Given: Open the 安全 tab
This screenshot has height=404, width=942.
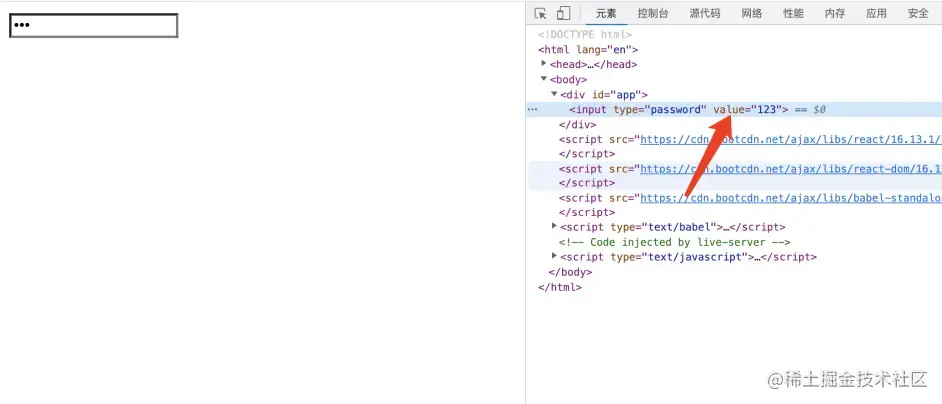Looking at the screenshot, I should 918,13.
